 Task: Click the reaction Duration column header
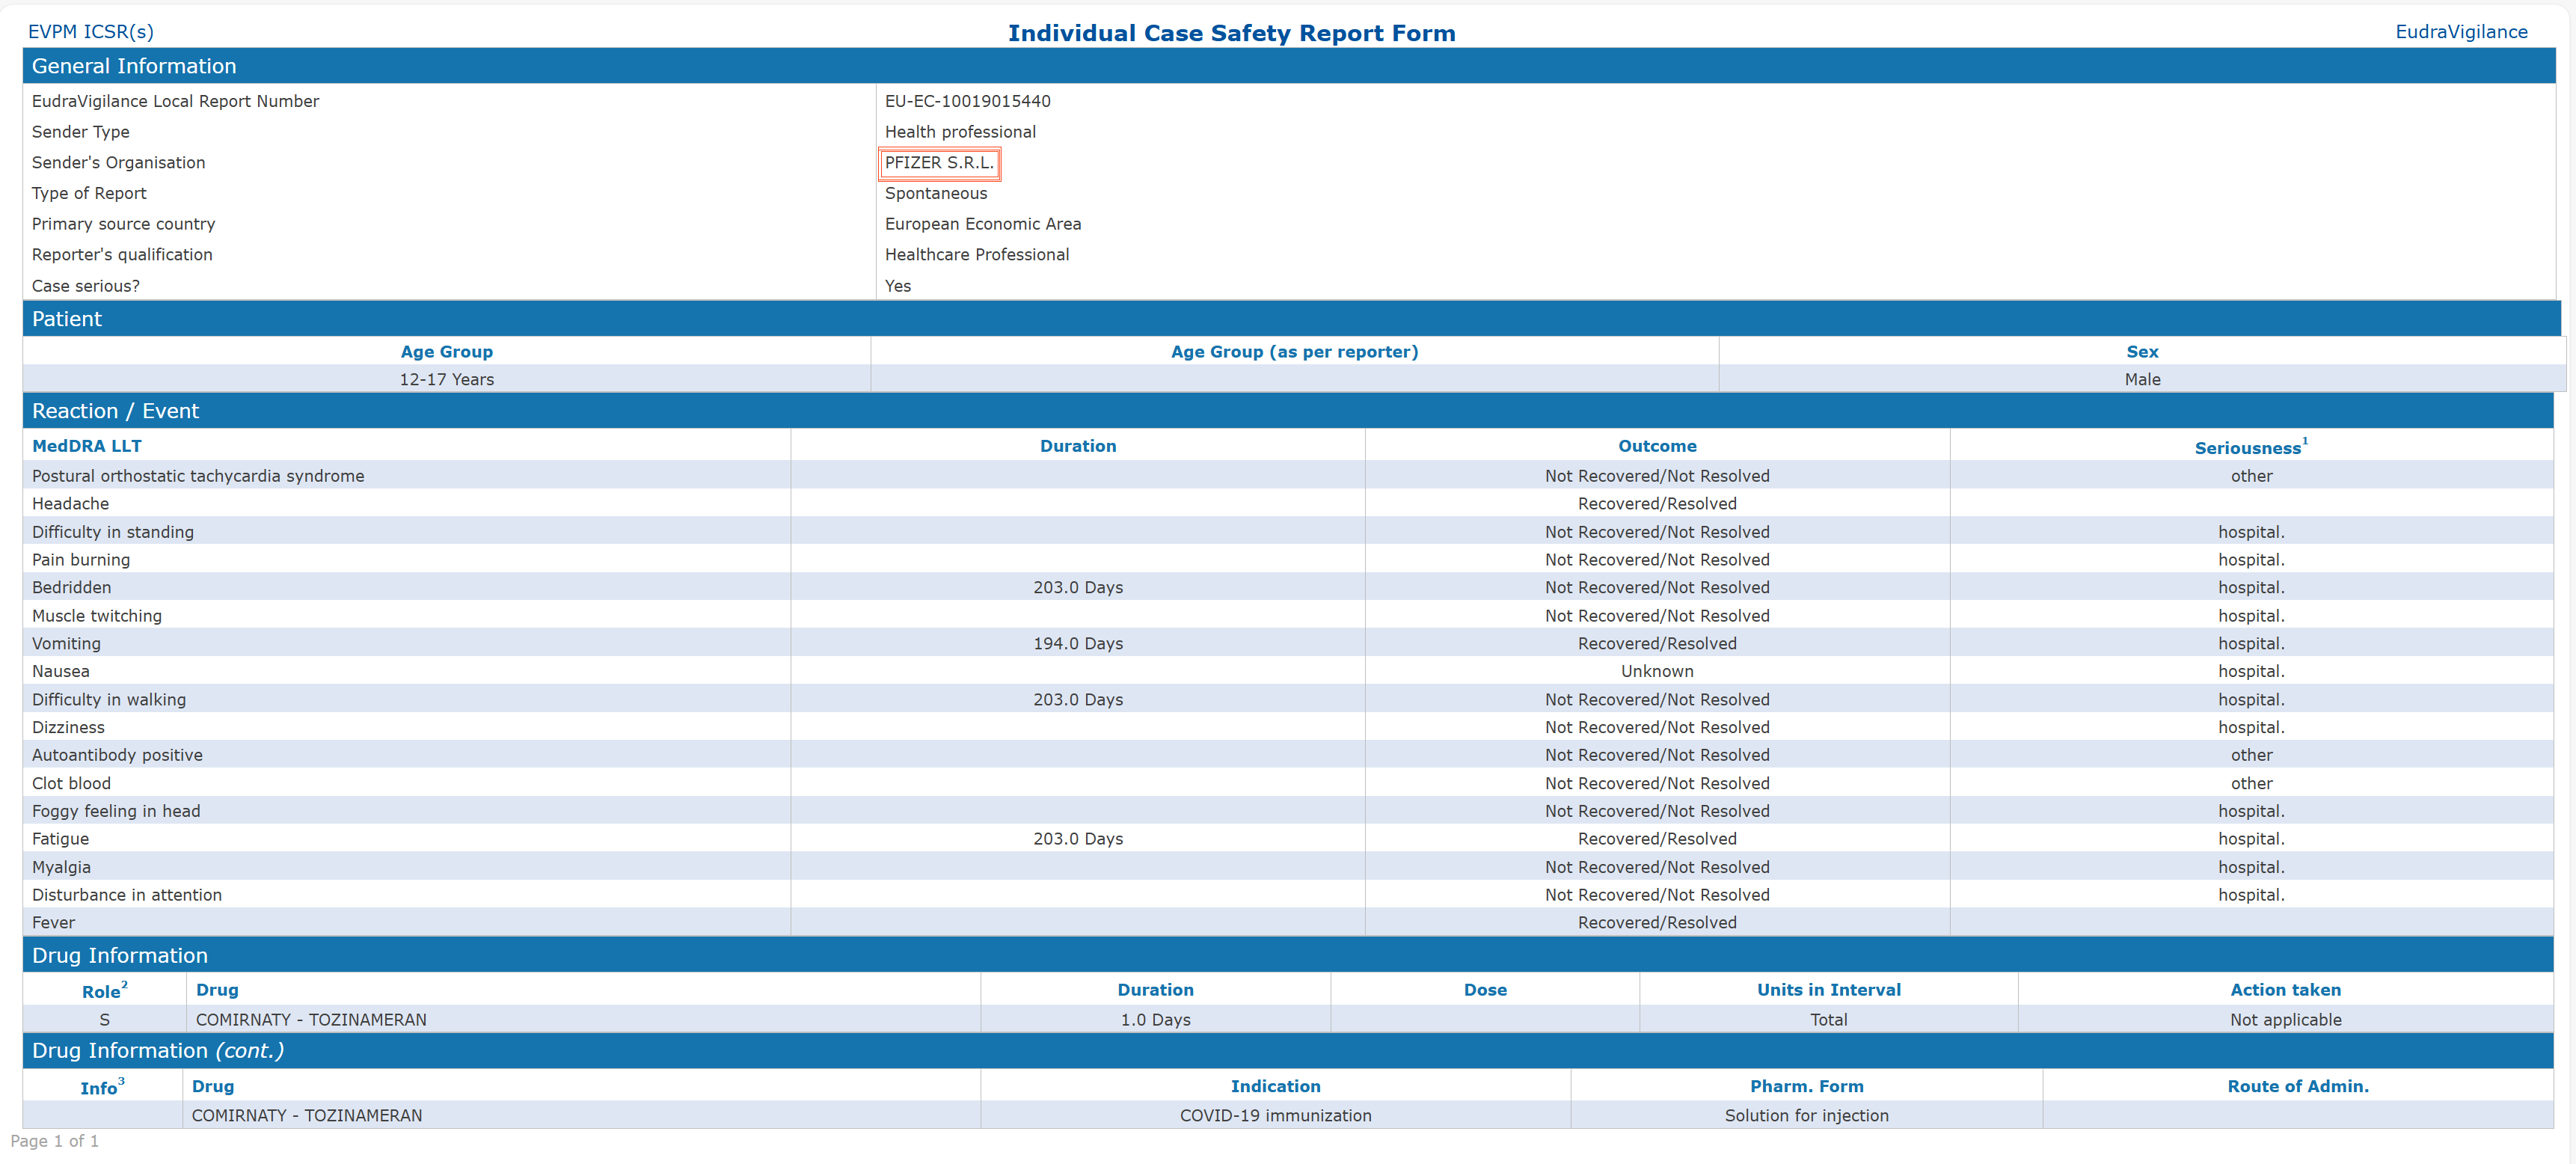coord(1077,446)
